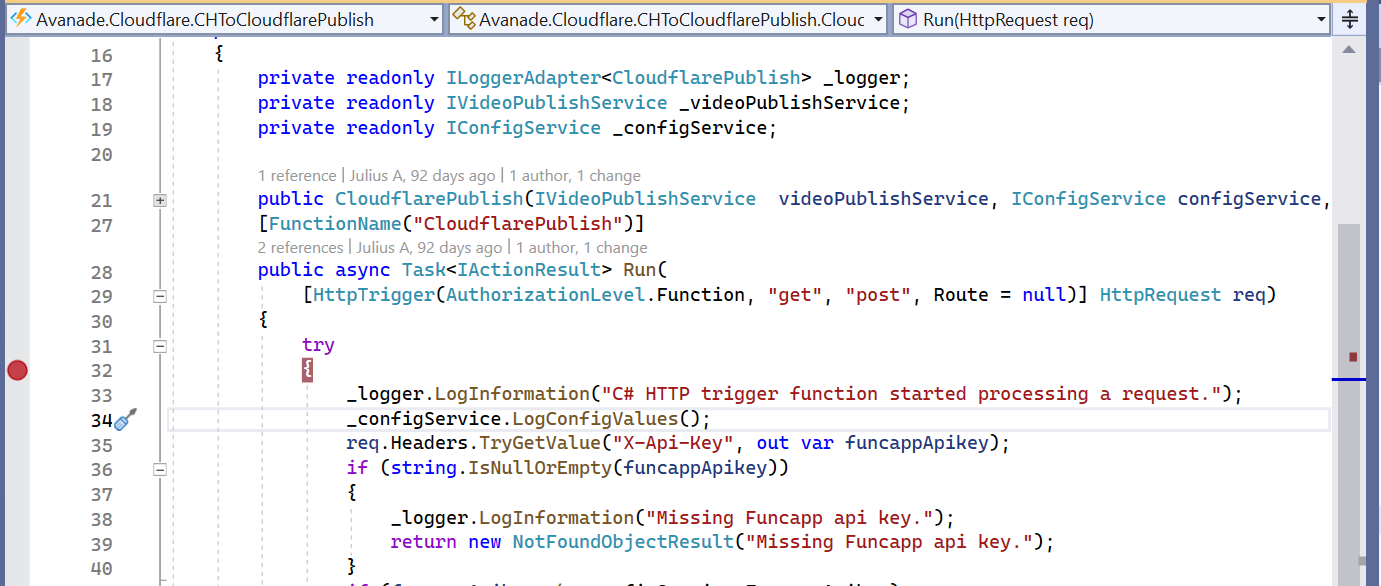The height and width of the screenshot is (586, 1381).
Task: Collapse the Run method at line 29
Action: (x=159, y=296)
